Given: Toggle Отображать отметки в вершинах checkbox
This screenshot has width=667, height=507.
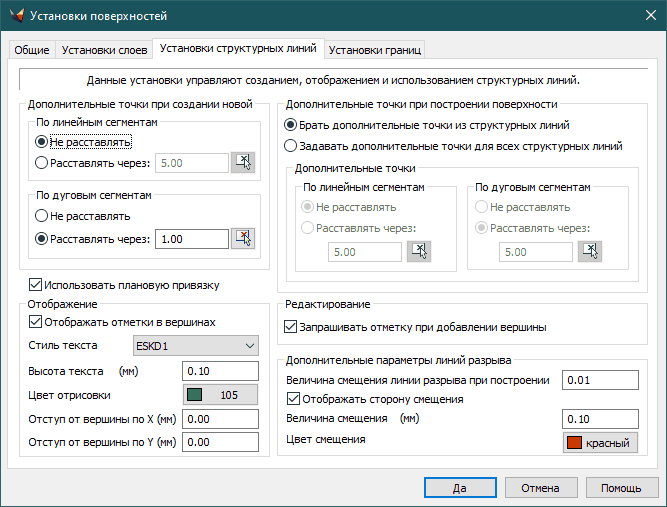Looking at the screenshot, I should [37, 322].
